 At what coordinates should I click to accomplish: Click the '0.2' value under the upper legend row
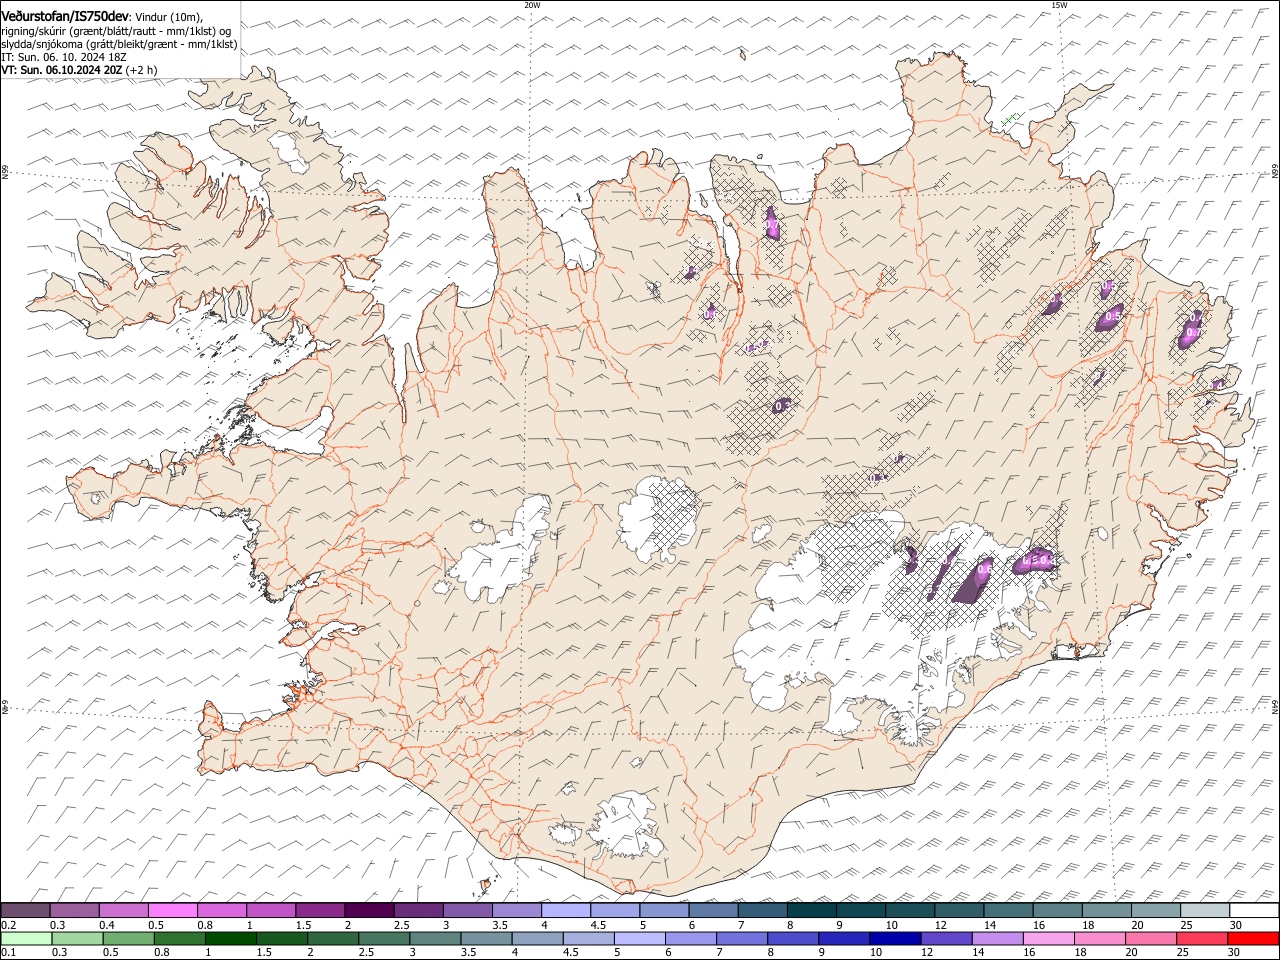tap(8, 925)
